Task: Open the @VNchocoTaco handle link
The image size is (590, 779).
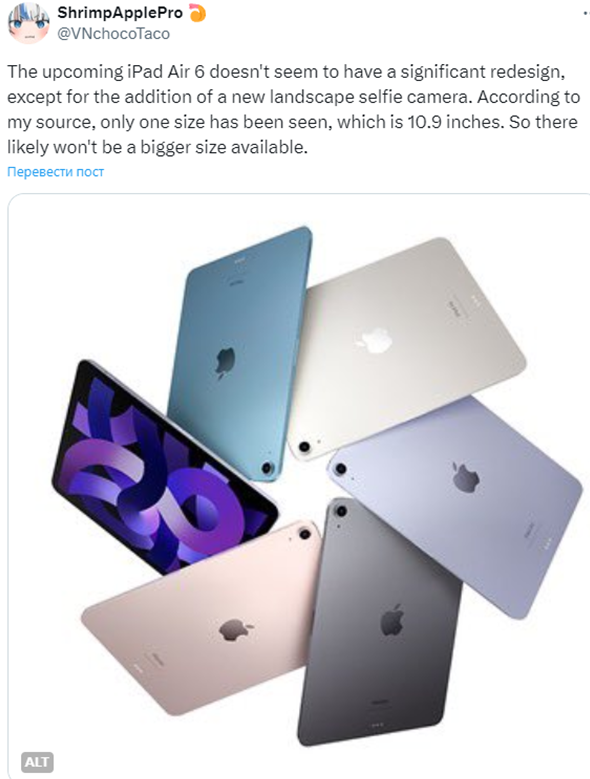Action: (113, 34)
